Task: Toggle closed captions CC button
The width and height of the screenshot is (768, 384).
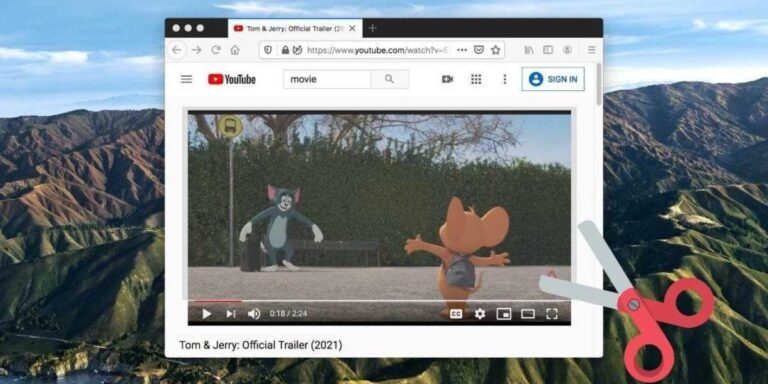Action: click(456, 314)
